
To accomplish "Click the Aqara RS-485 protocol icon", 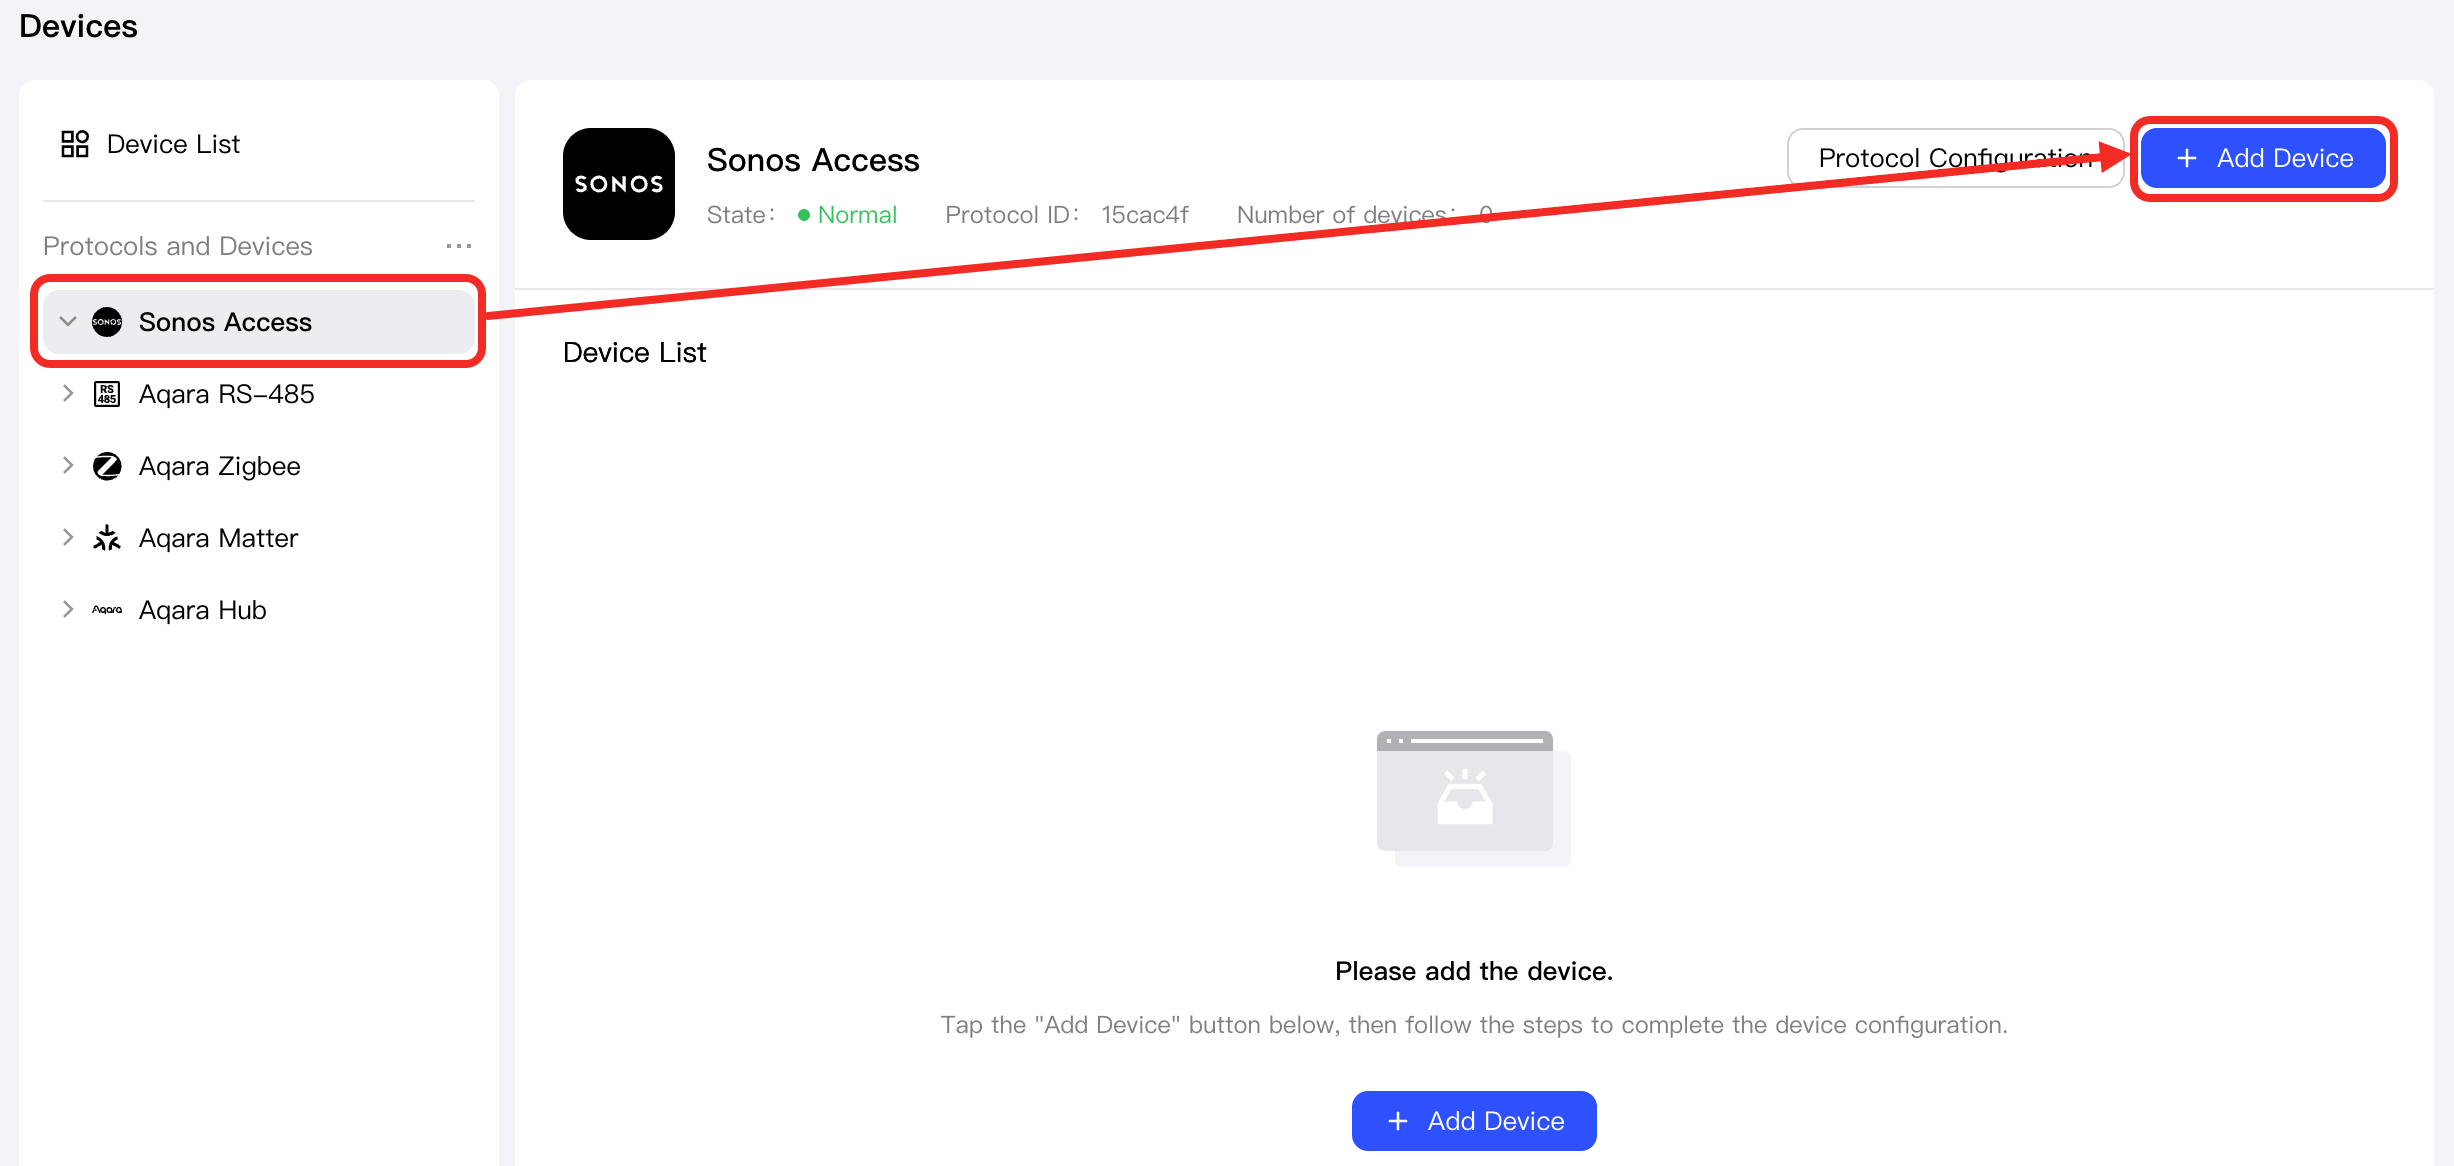I will [107, 394].
